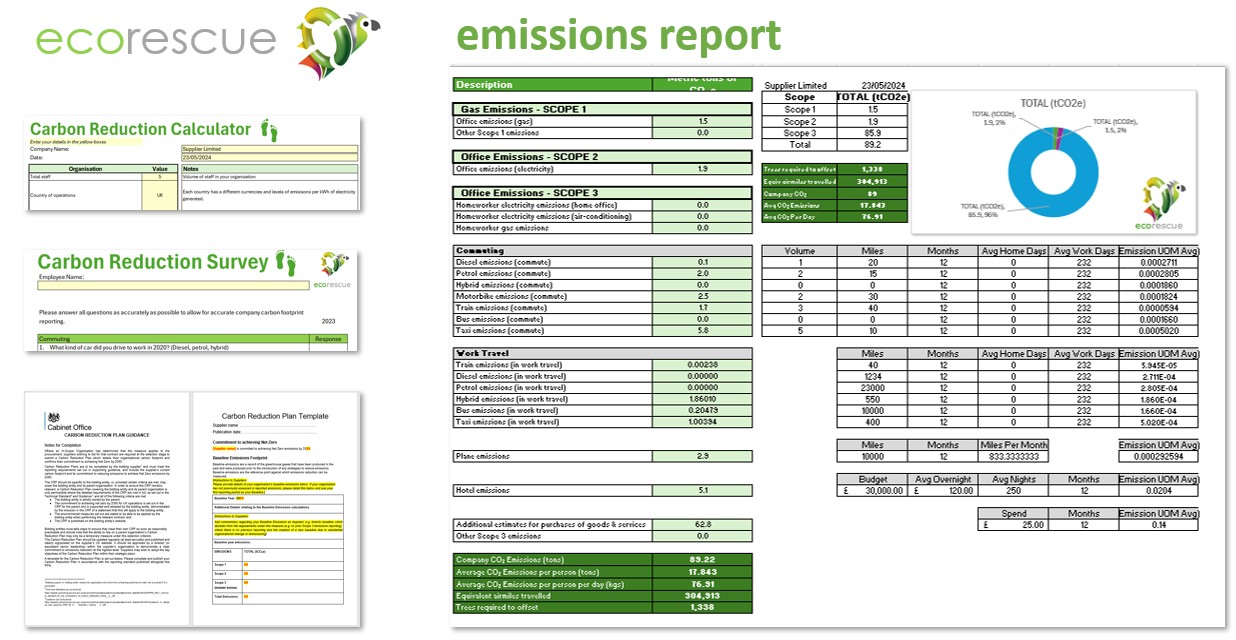Screen dimensions: 1236x640
Task: Select the Plane emissions value cell showing 2.3
Action: 703,455
